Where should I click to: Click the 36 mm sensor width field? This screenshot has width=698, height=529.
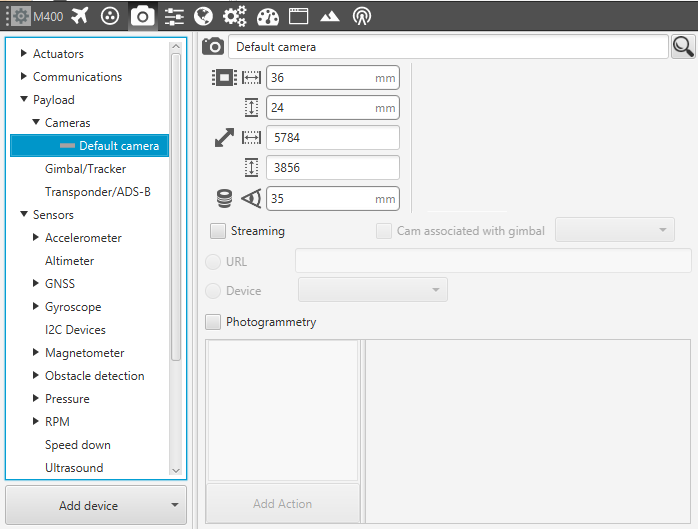click(x=333, y=77)
